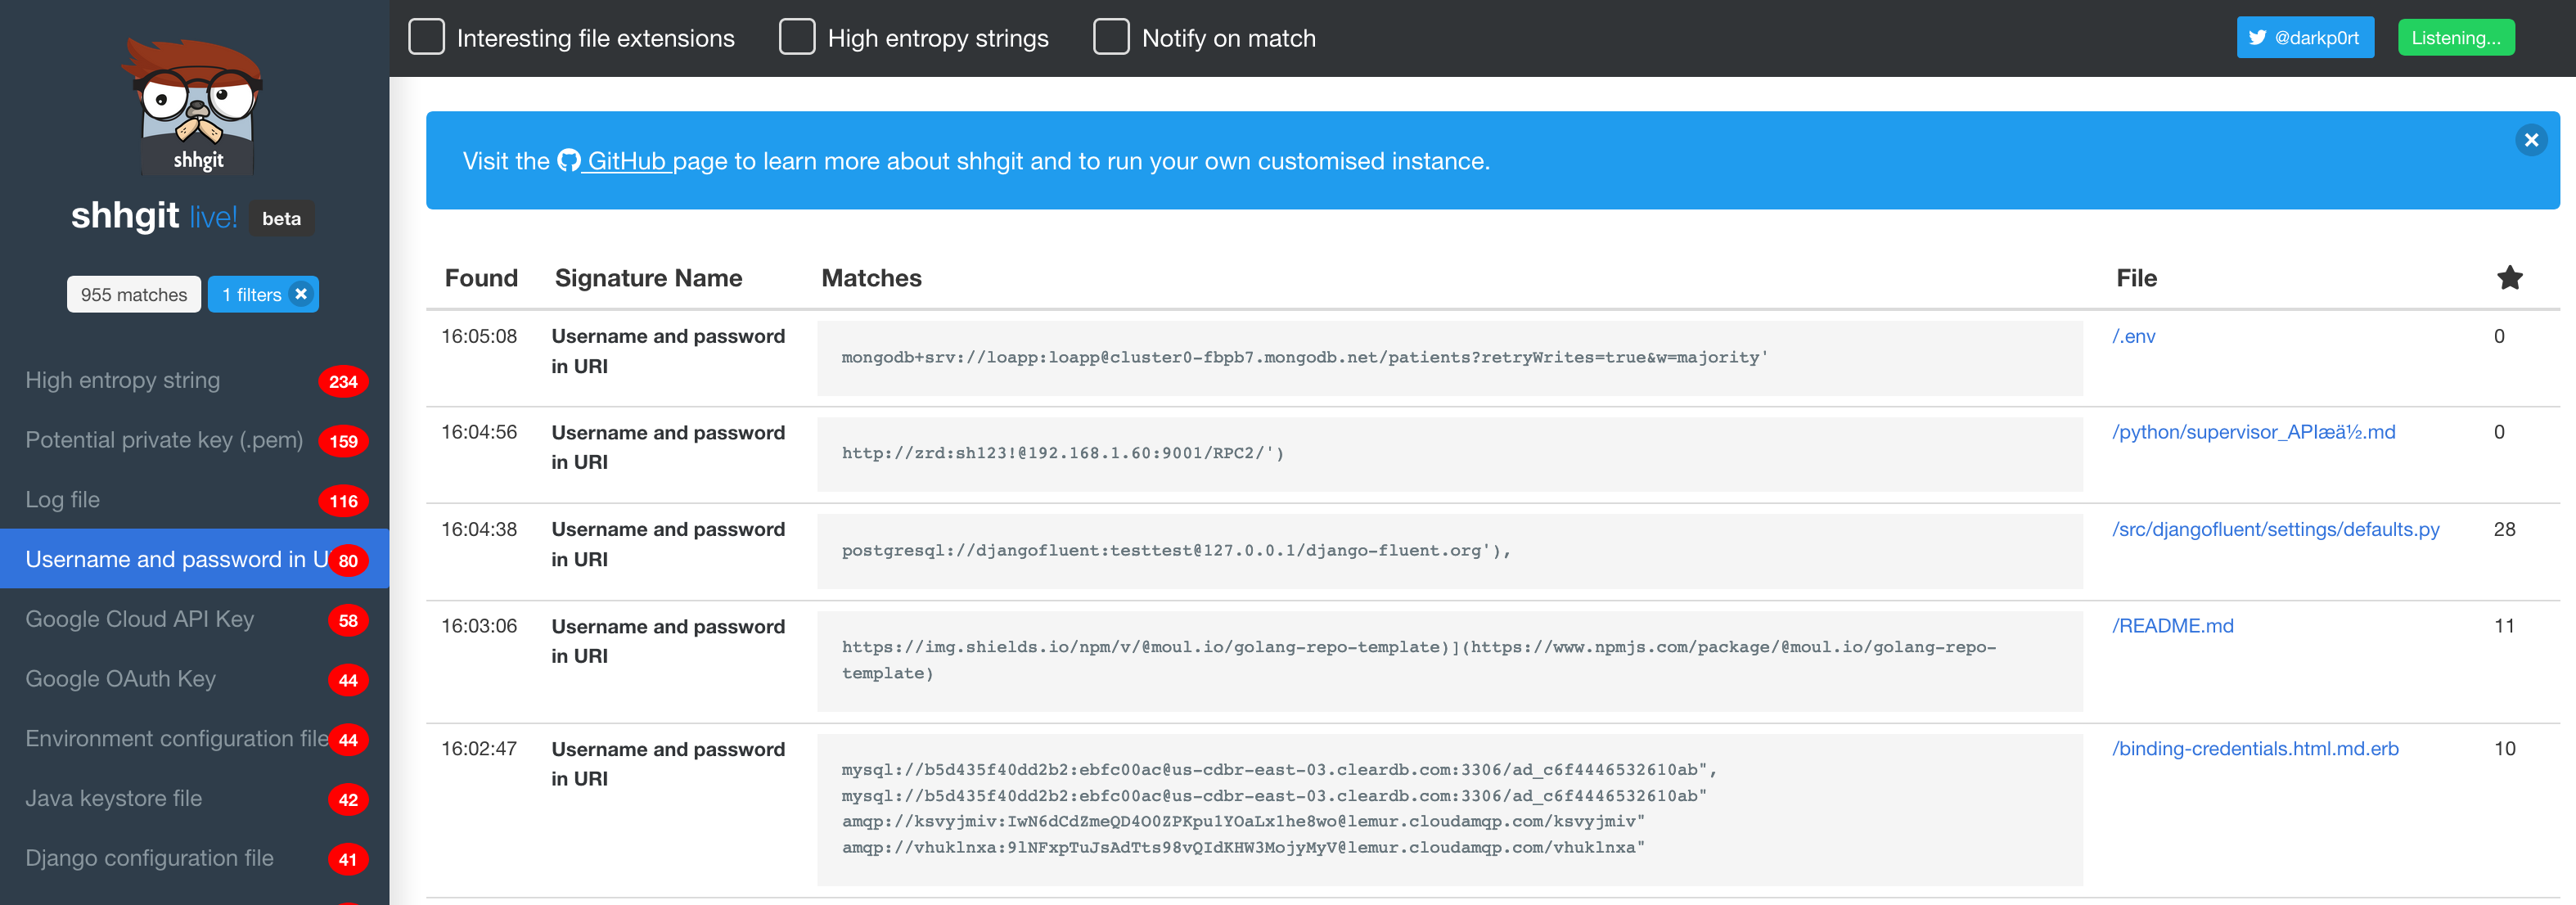Toggle High entropy strings checkbox
The image size is (2576, 905).
tap(797, 37)
